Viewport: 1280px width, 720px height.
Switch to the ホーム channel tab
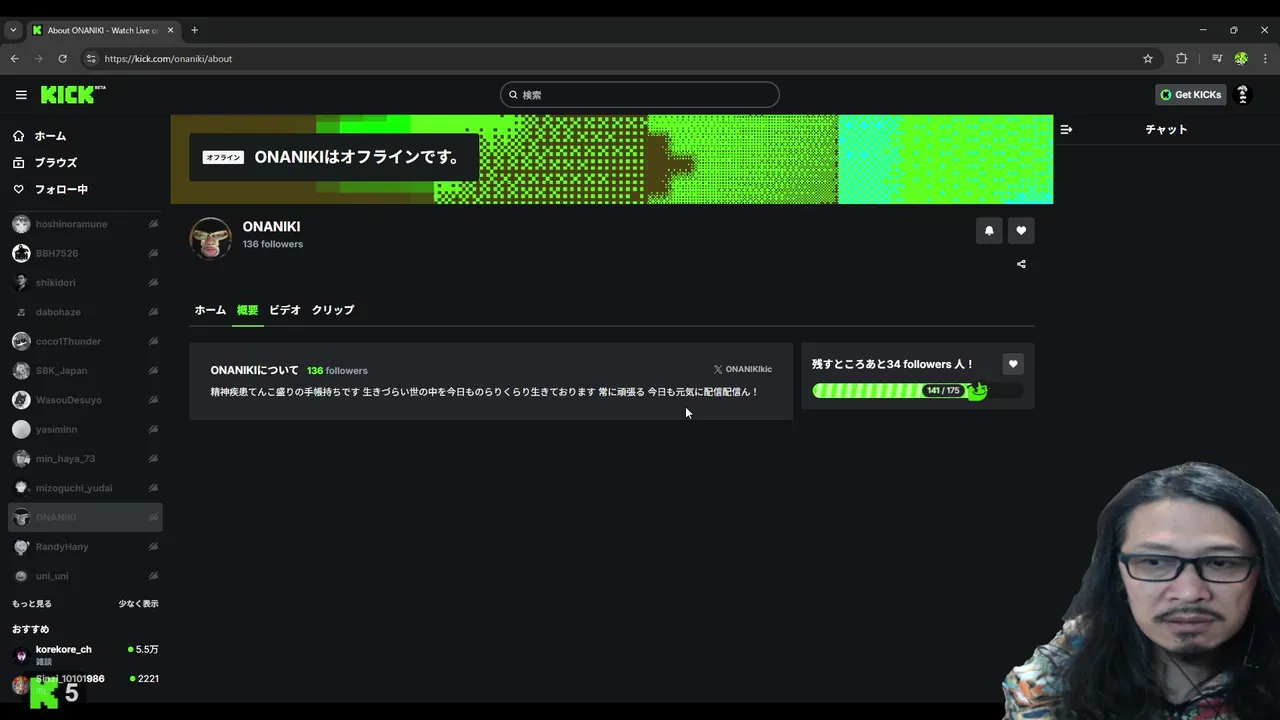(x=210, y=310)
